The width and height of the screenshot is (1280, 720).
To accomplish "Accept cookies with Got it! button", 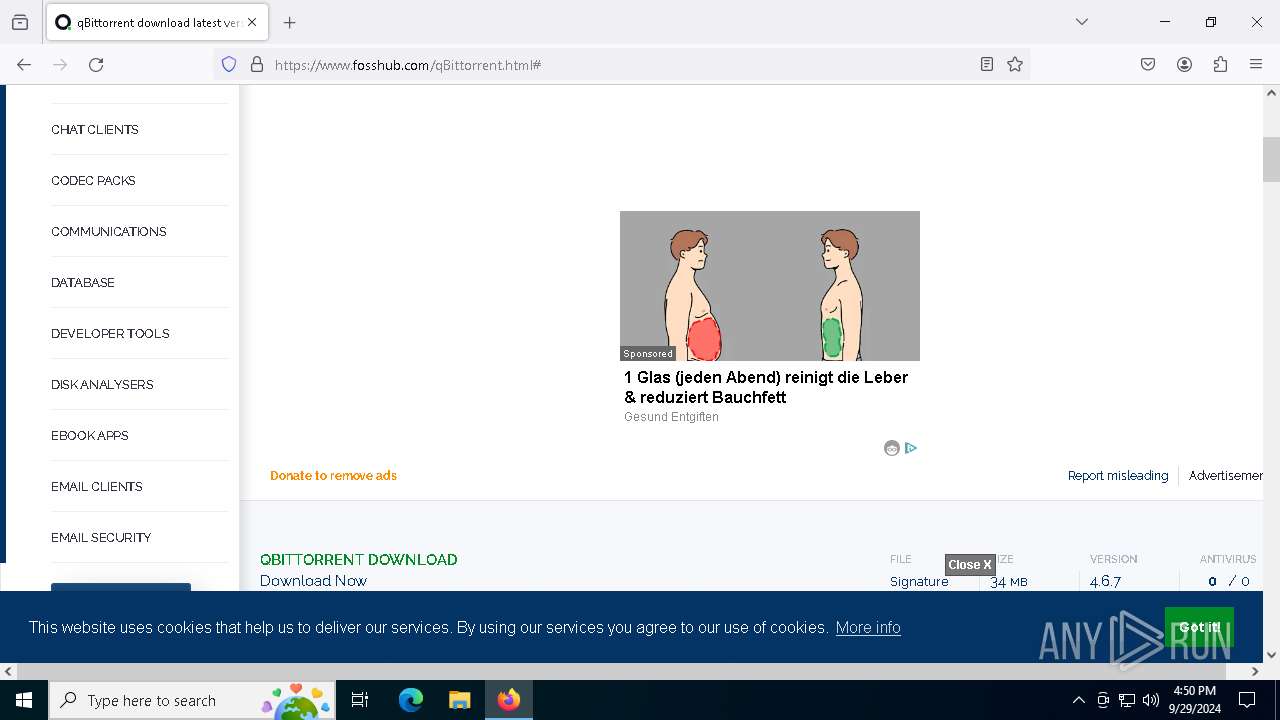I will (1199, 627).
